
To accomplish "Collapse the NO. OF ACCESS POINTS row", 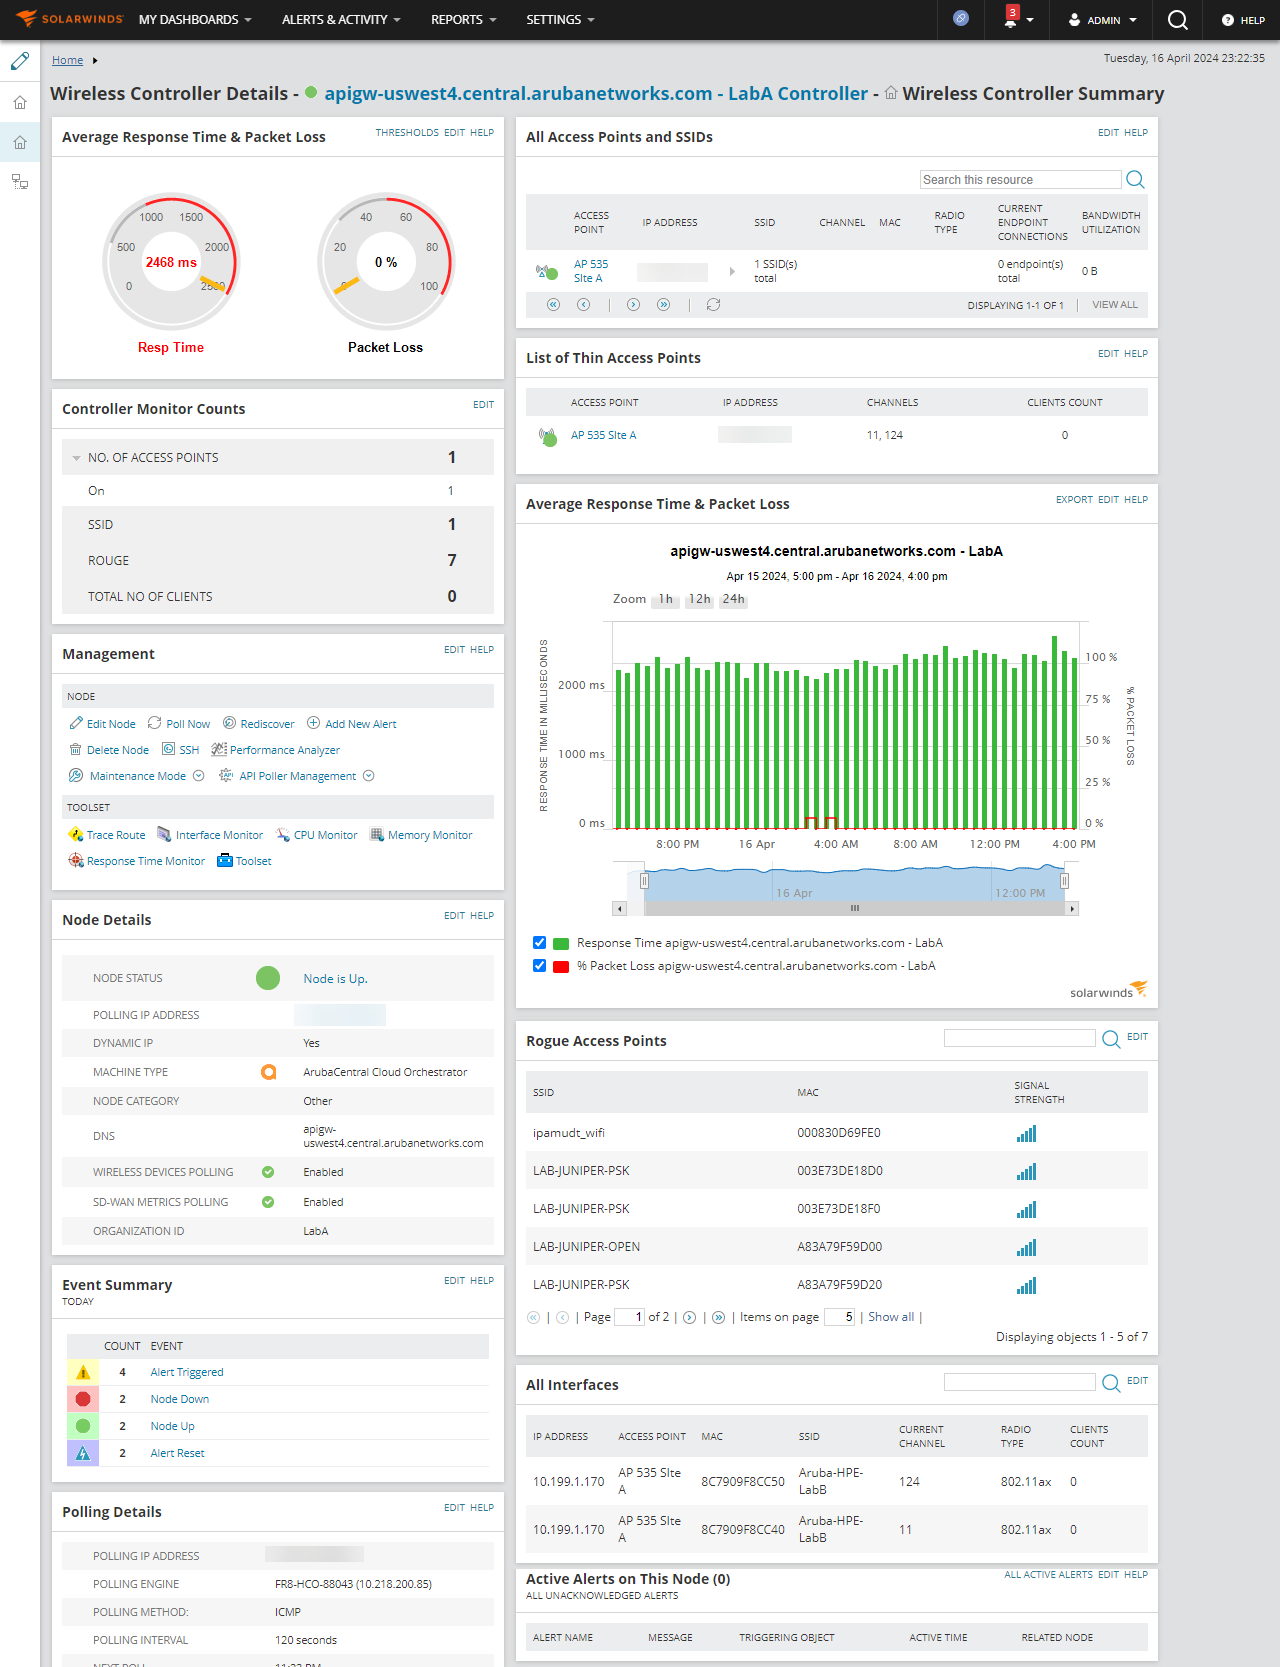I will click(76, 458).
